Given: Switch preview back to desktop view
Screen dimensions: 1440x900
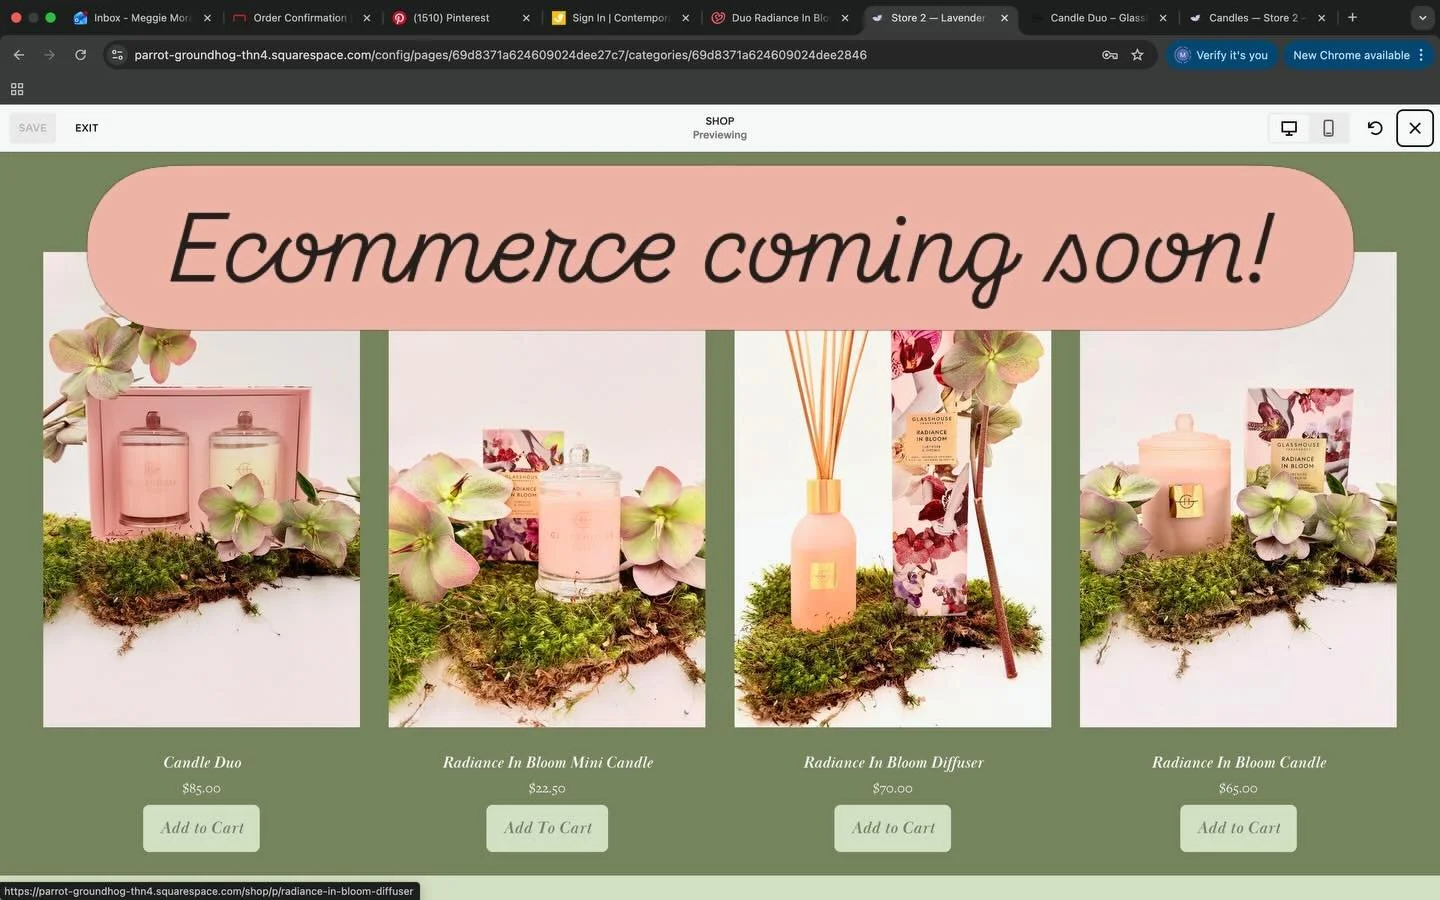Looking at the screenshot, I should tap(1288, 128).
